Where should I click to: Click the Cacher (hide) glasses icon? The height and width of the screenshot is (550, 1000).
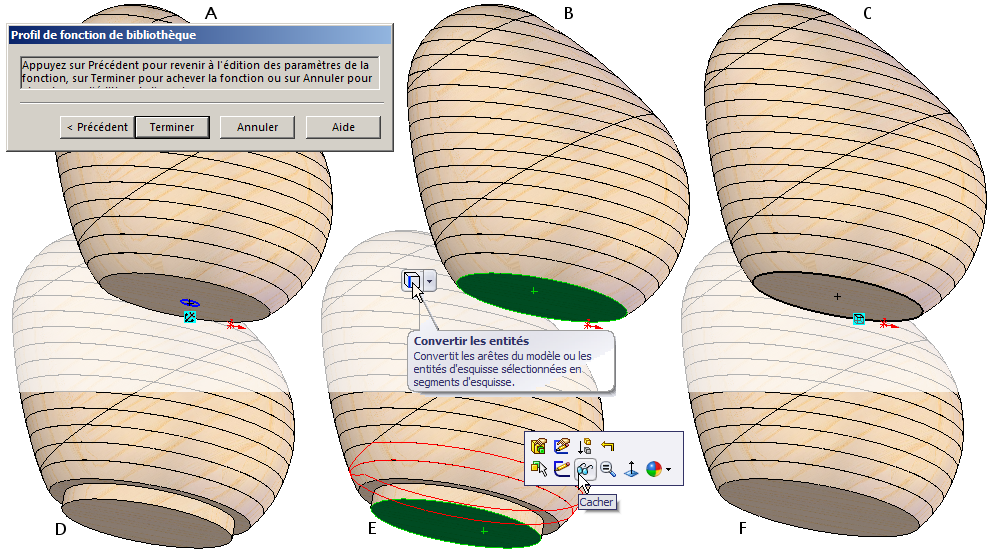(585, 470)
